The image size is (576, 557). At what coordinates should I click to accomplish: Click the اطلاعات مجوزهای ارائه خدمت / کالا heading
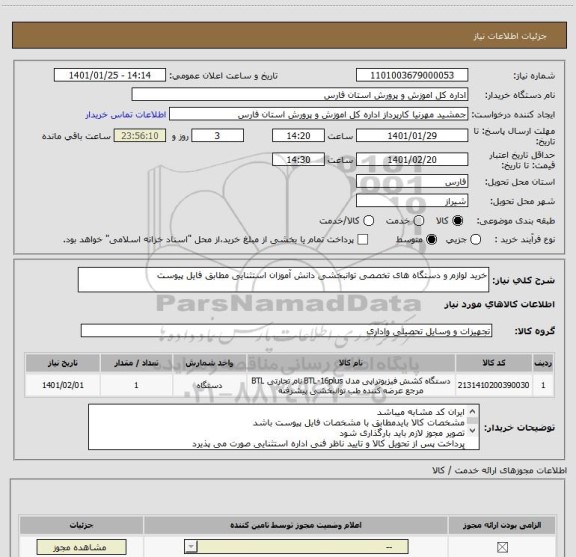pyautogui.click(x=500, y=470)
